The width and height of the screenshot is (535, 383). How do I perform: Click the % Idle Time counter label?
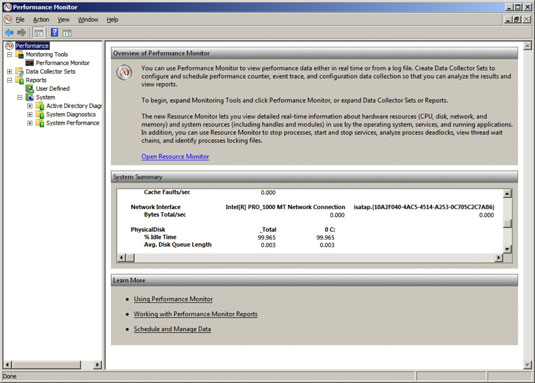click(160, 237)
